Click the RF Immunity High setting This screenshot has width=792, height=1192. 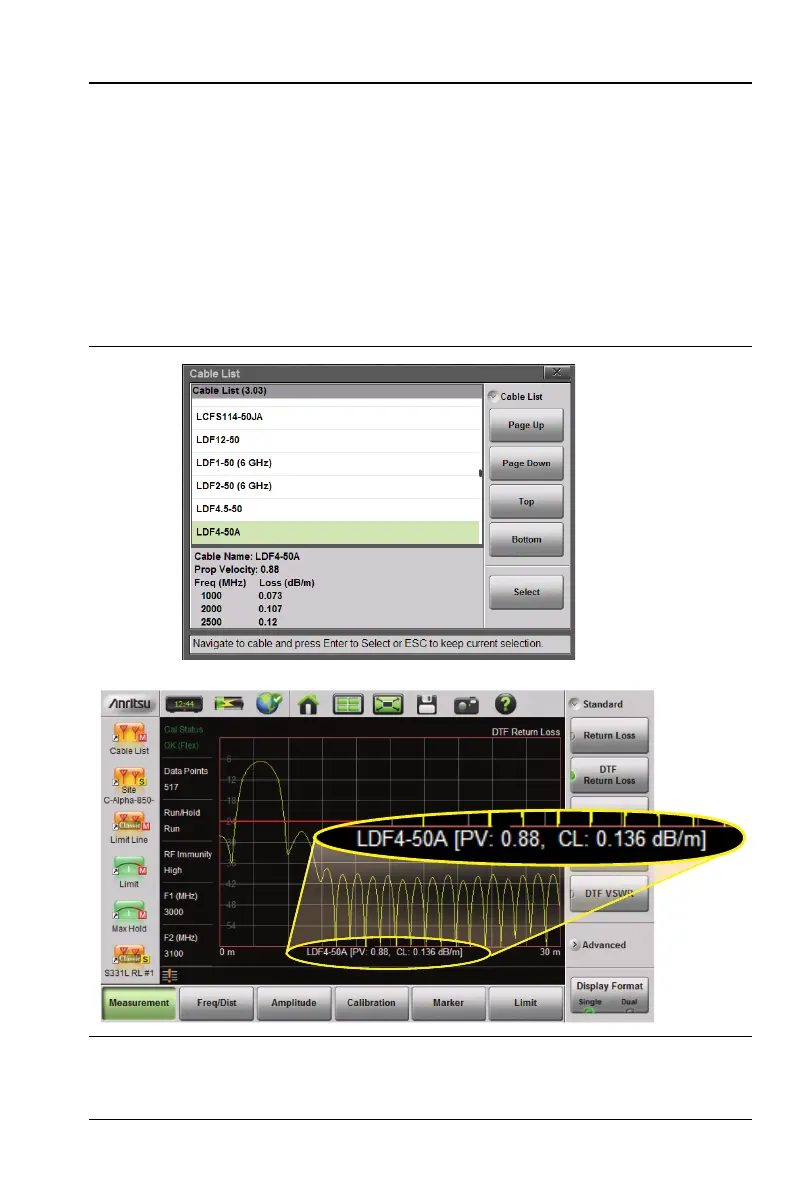coord(188,863)
